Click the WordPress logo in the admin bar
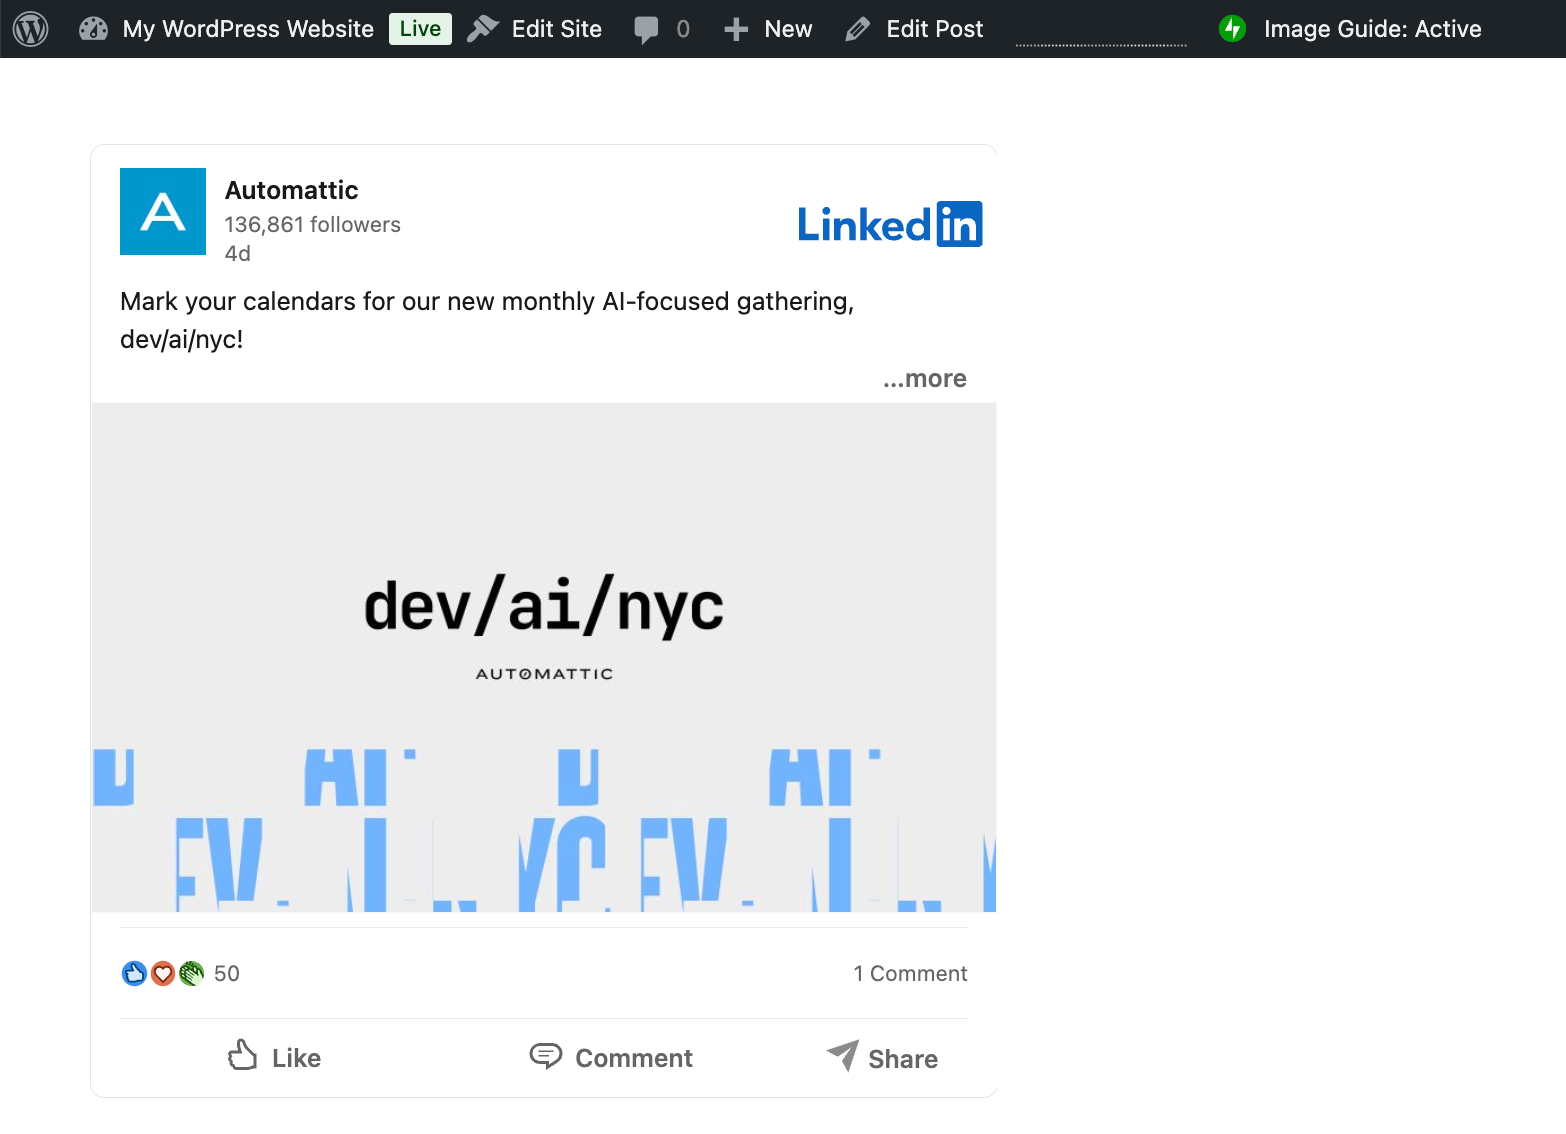The height and width of the screenshot is (1134, 1566). coord(30,28)
